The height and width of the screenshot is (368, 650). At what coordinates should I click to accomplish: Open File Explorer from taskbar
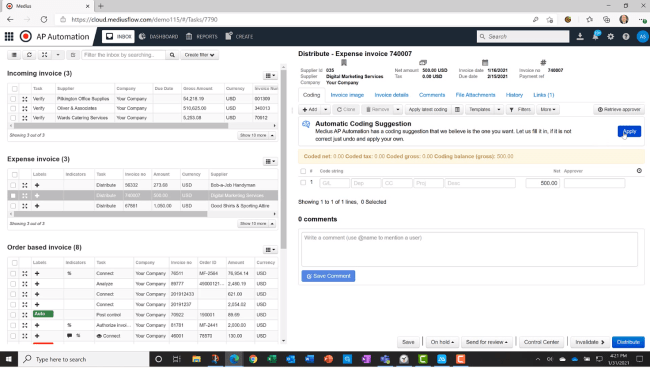(x=196, y=359)
